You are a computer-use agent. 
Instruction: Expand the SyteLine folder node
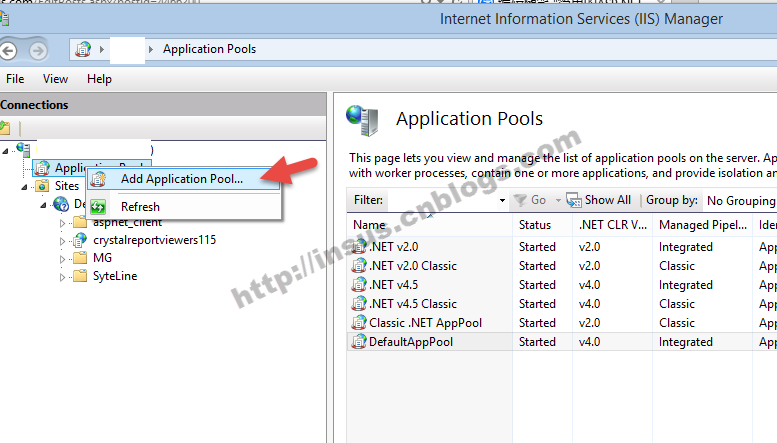point(62,277)
